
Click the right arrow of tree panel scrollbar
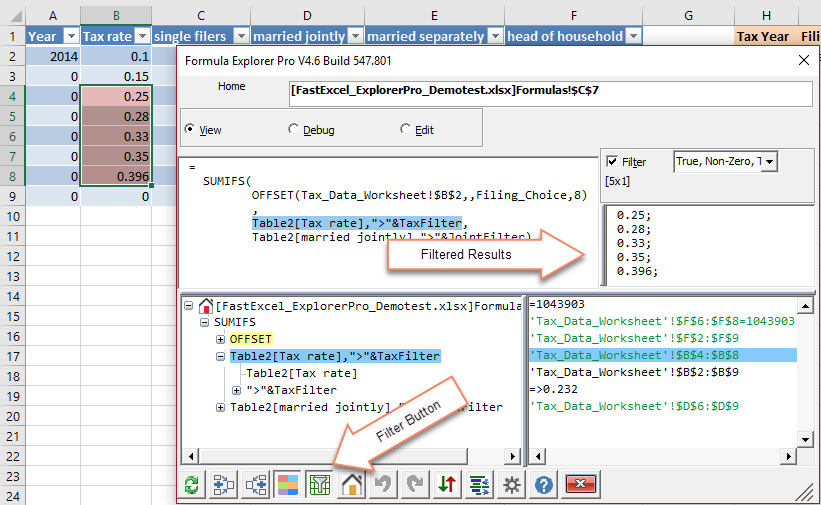point(513,456)
